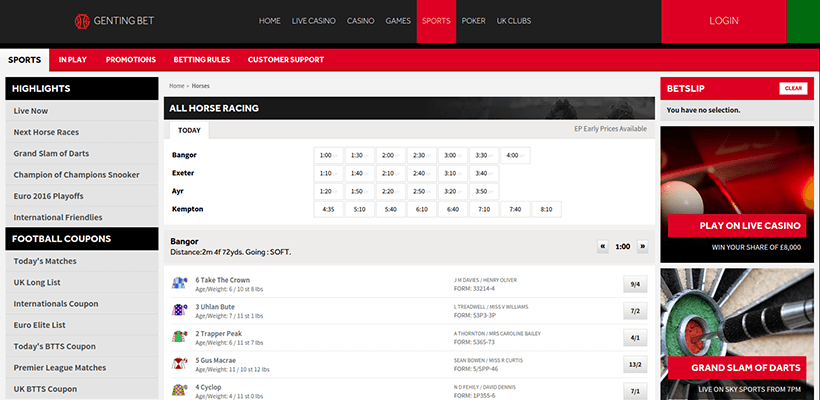
Task: Open Euro Elite List link
Action: 82,325
